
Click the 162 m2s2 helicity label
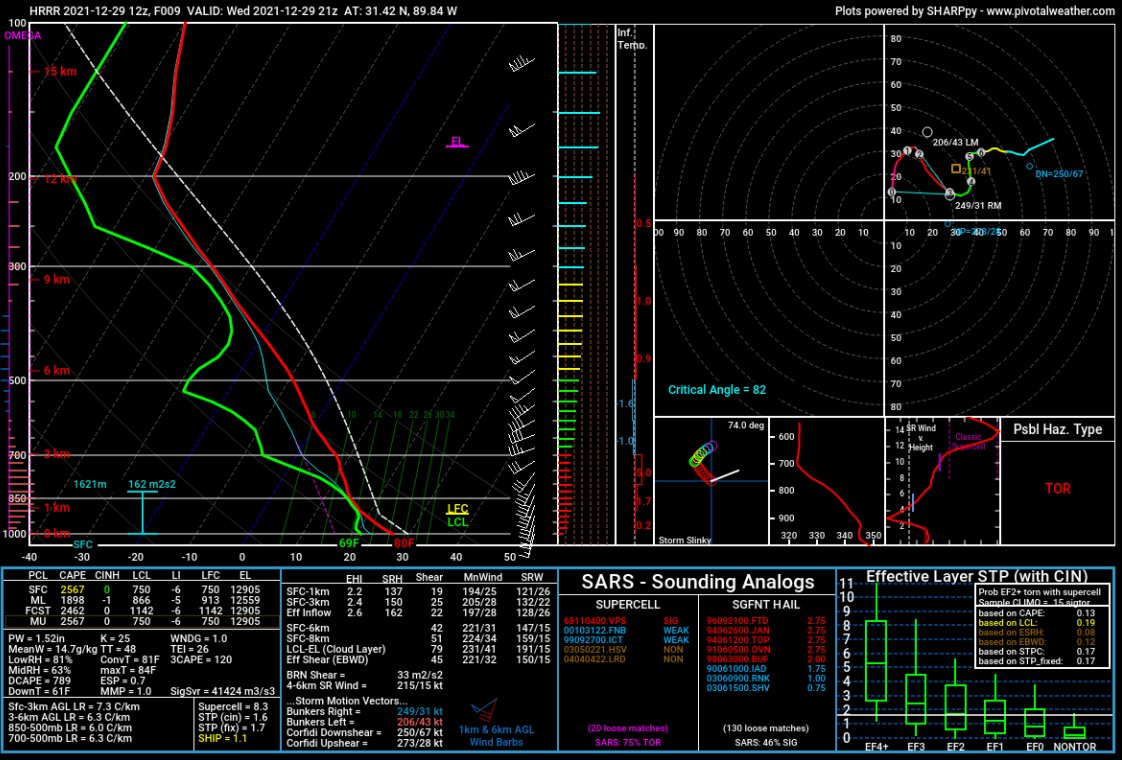point(152,484)
